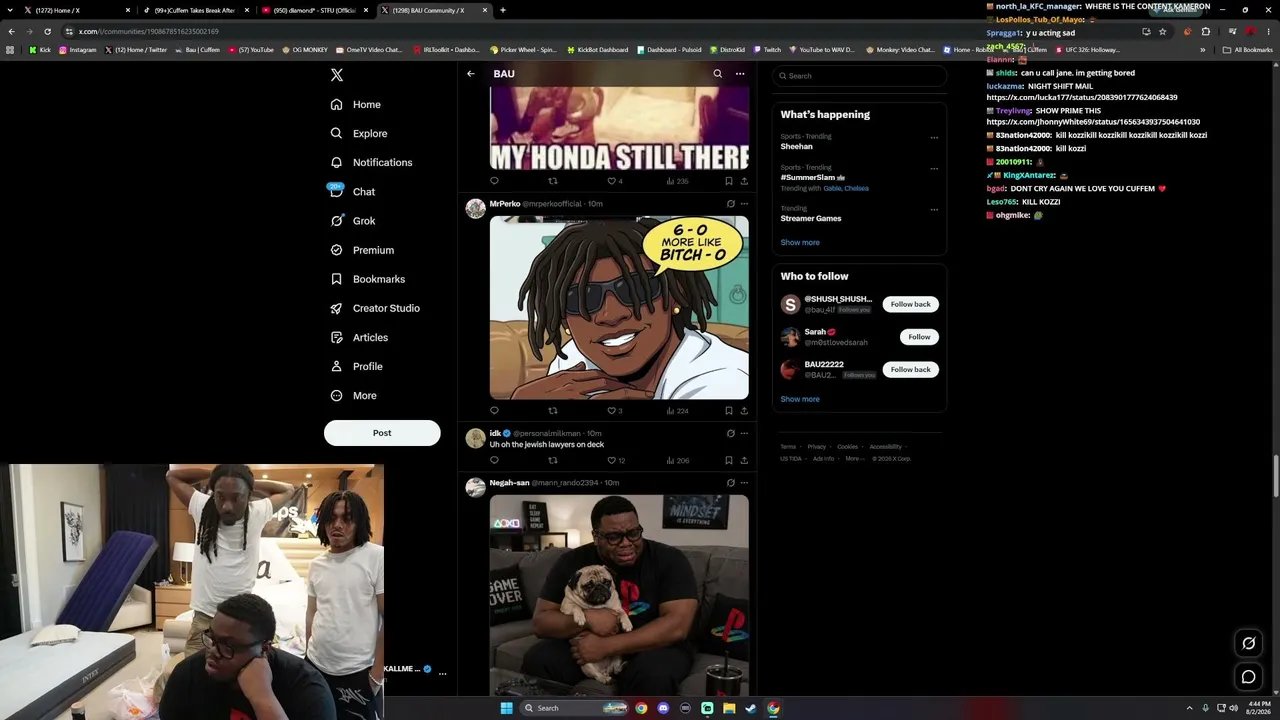Share MrPerko's cartoon post

[744, 411]
